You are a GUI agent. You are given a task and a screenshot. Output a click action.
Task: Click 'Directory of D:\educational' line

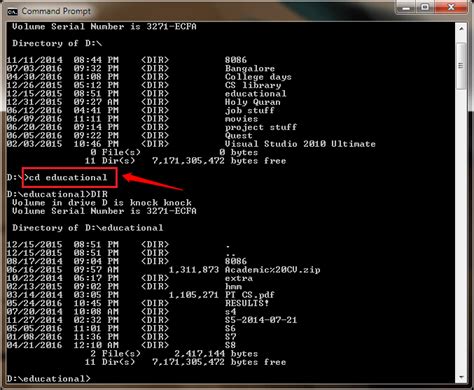88,228
